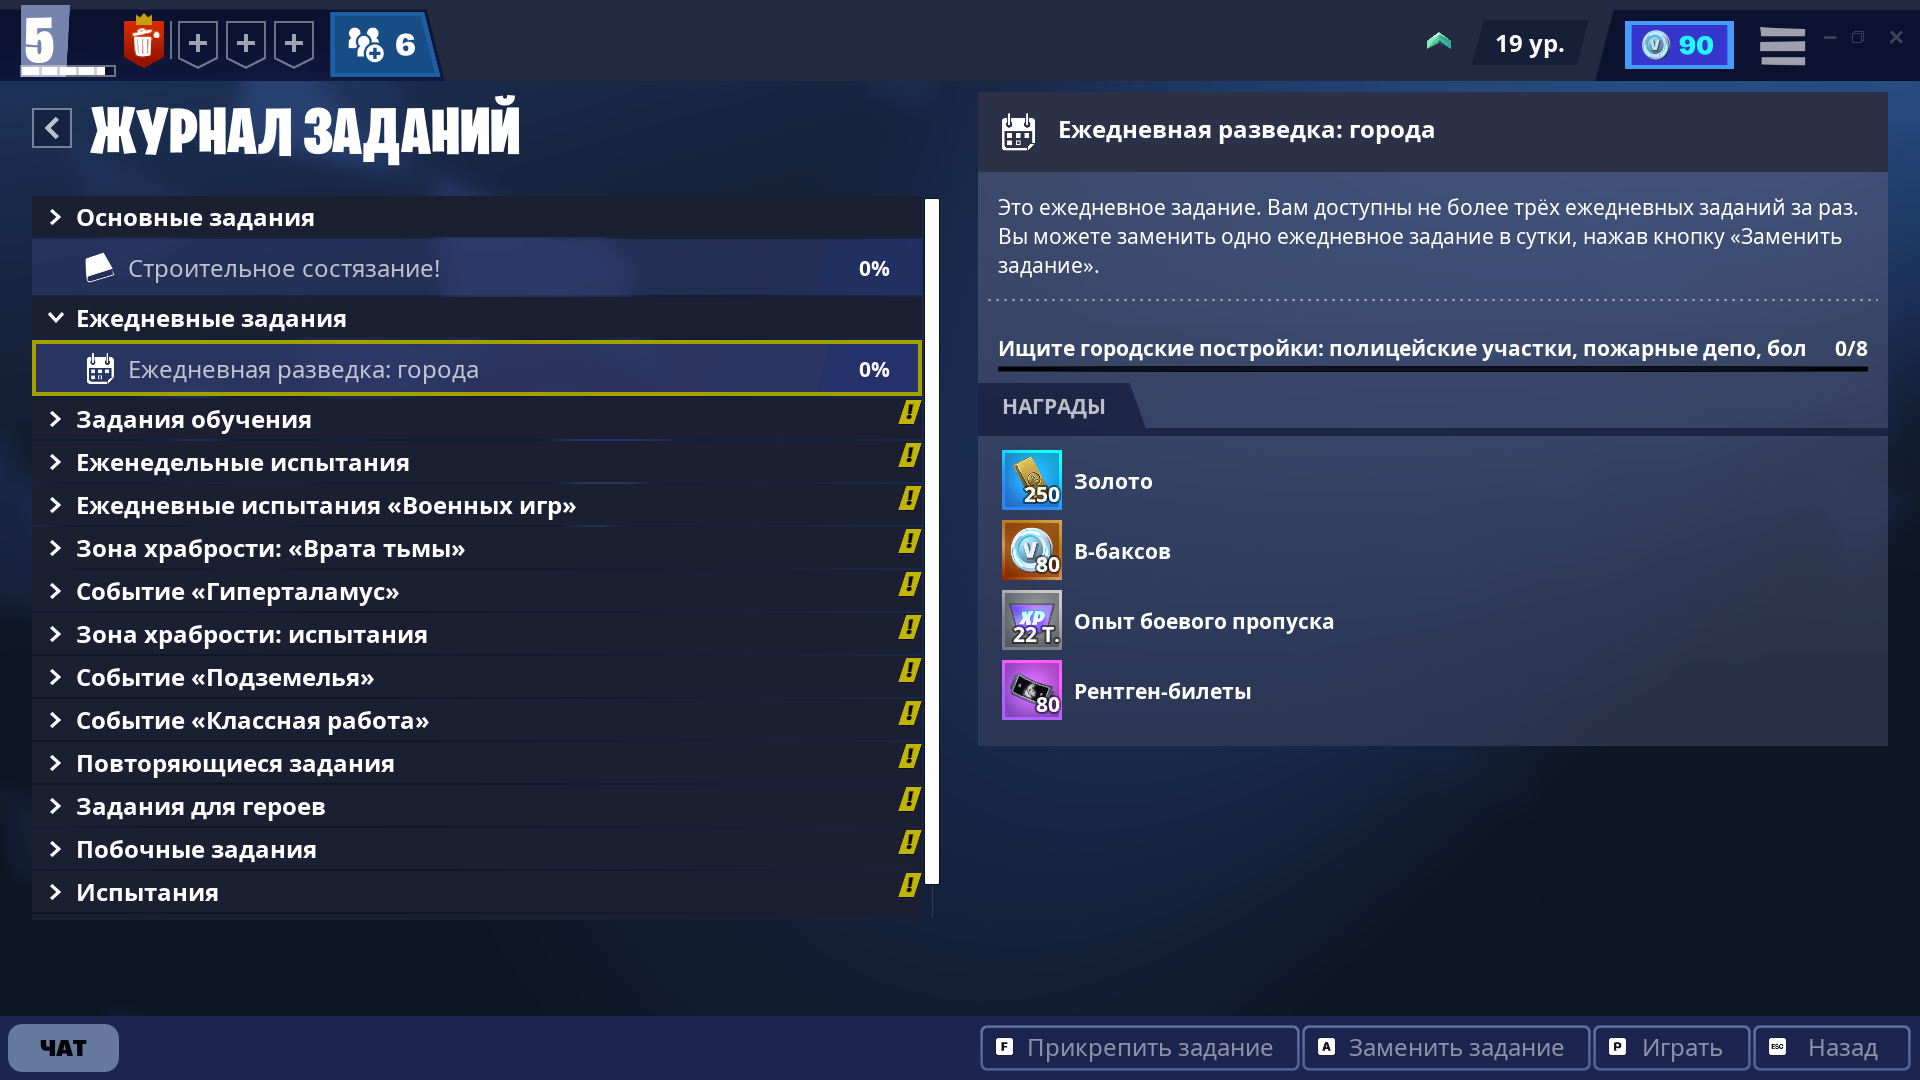Screen dimensions: 1920x1080
Task: Expand Ежедневные испытания «Военных игр»
Action: coord(477,505)
